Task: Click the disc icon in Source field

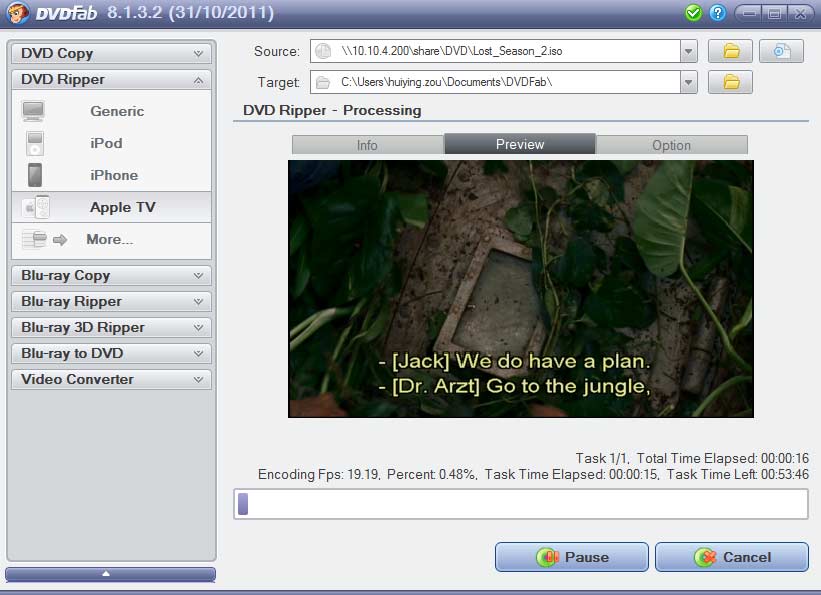Action: coord(324,51)
